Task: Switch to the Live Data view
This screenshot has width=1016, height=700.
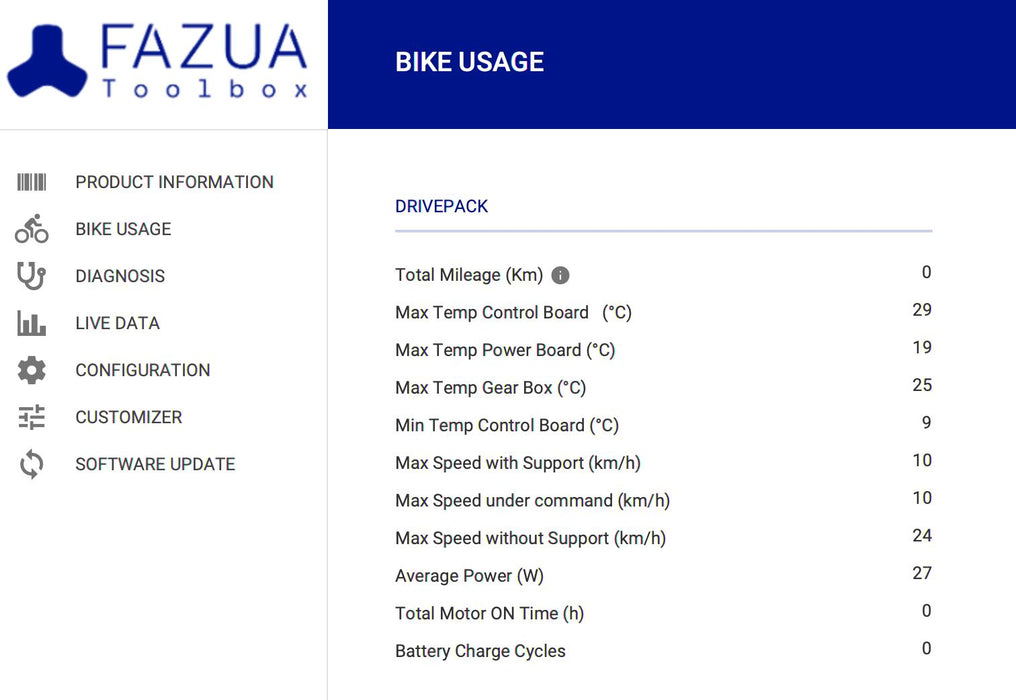Action: click(x=117, y=323)
